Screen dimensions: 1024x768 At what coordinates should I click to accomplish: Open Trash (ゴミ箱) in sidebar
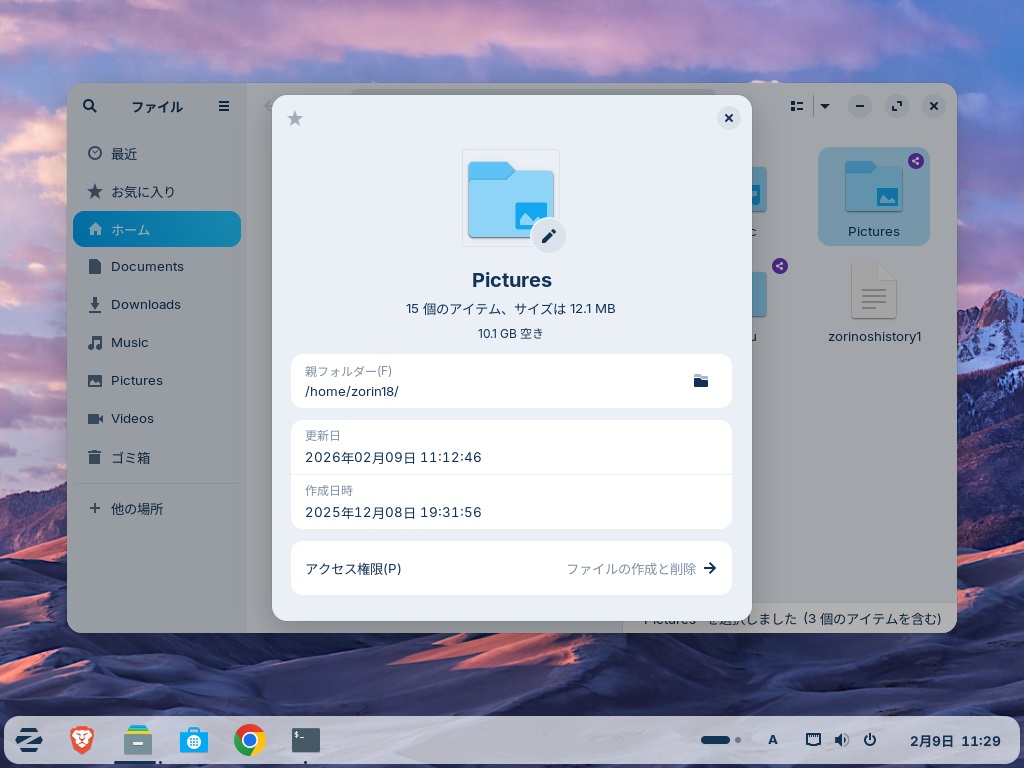pos(130,457)
